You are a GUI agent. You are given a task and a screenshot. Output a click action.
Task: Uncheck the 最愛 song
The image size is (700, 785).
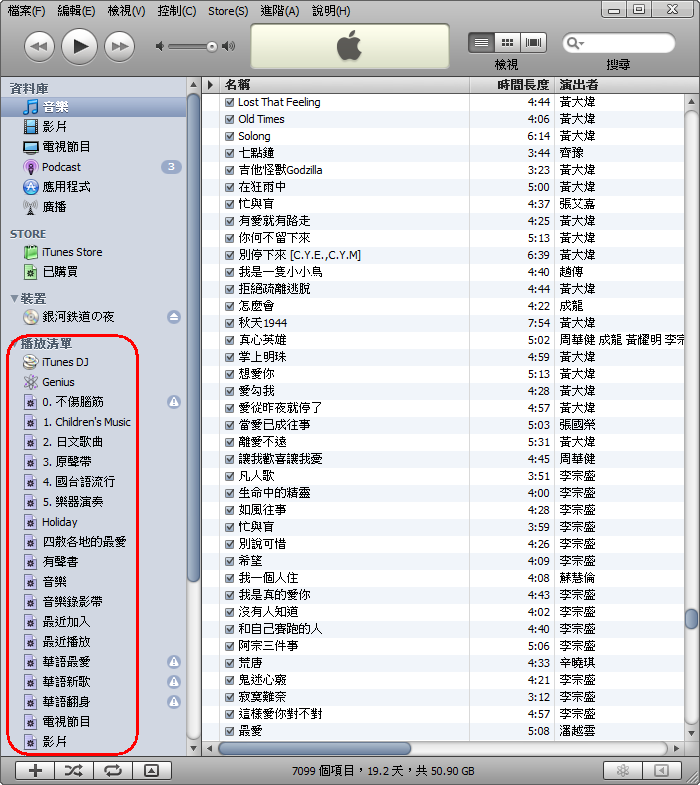[230, 731]
